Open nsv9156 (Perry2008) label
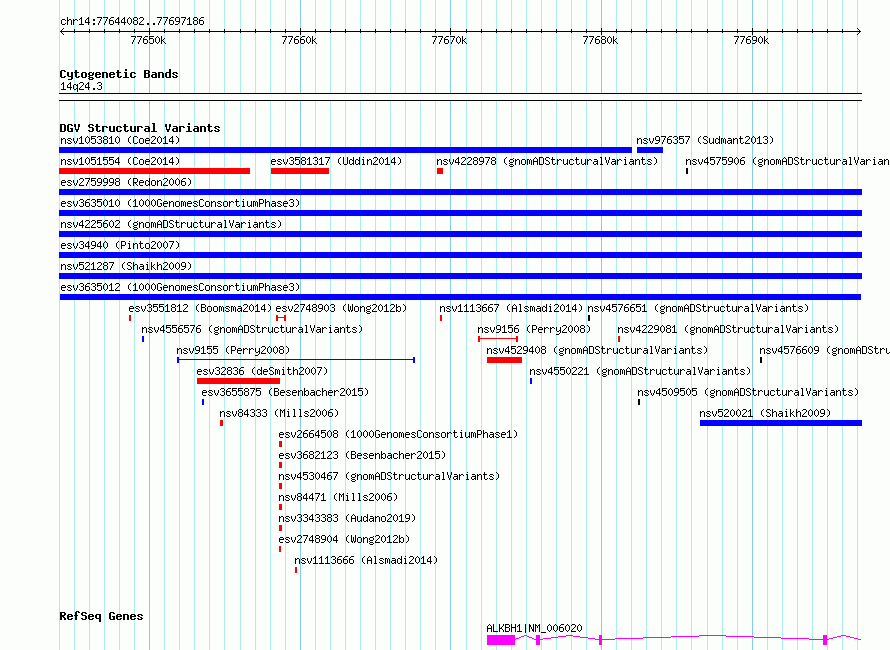 (534, 329)
